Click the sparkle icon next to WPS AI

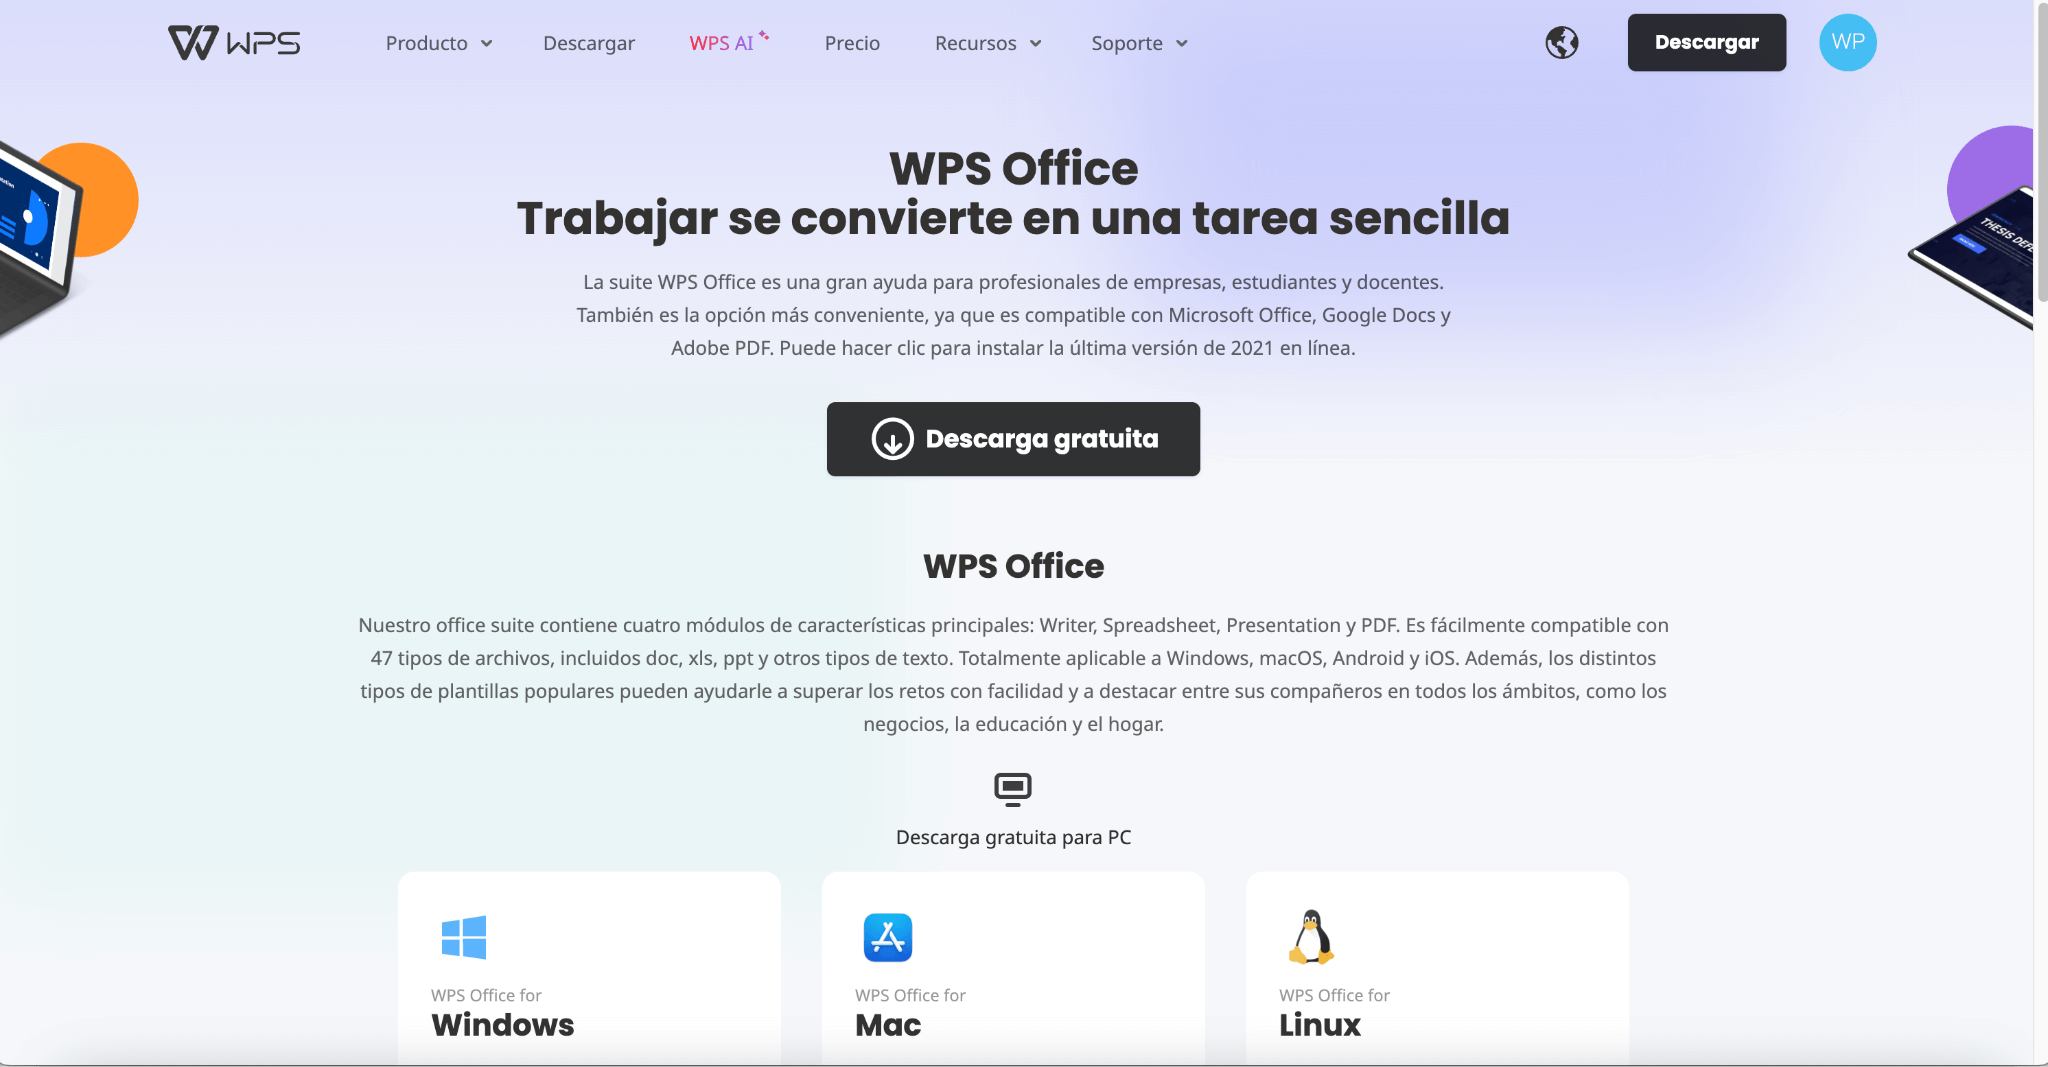click(x=765, y=32)
